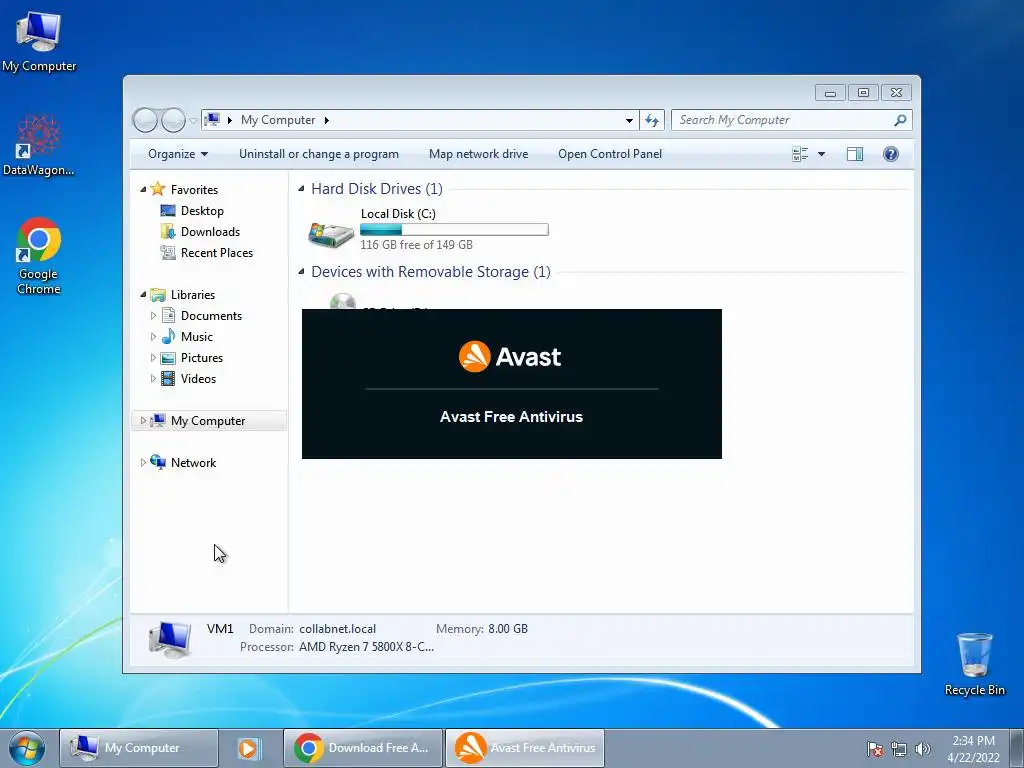
Task: Collapse Devices with Removable Storage group
Action: click(301, 272)
